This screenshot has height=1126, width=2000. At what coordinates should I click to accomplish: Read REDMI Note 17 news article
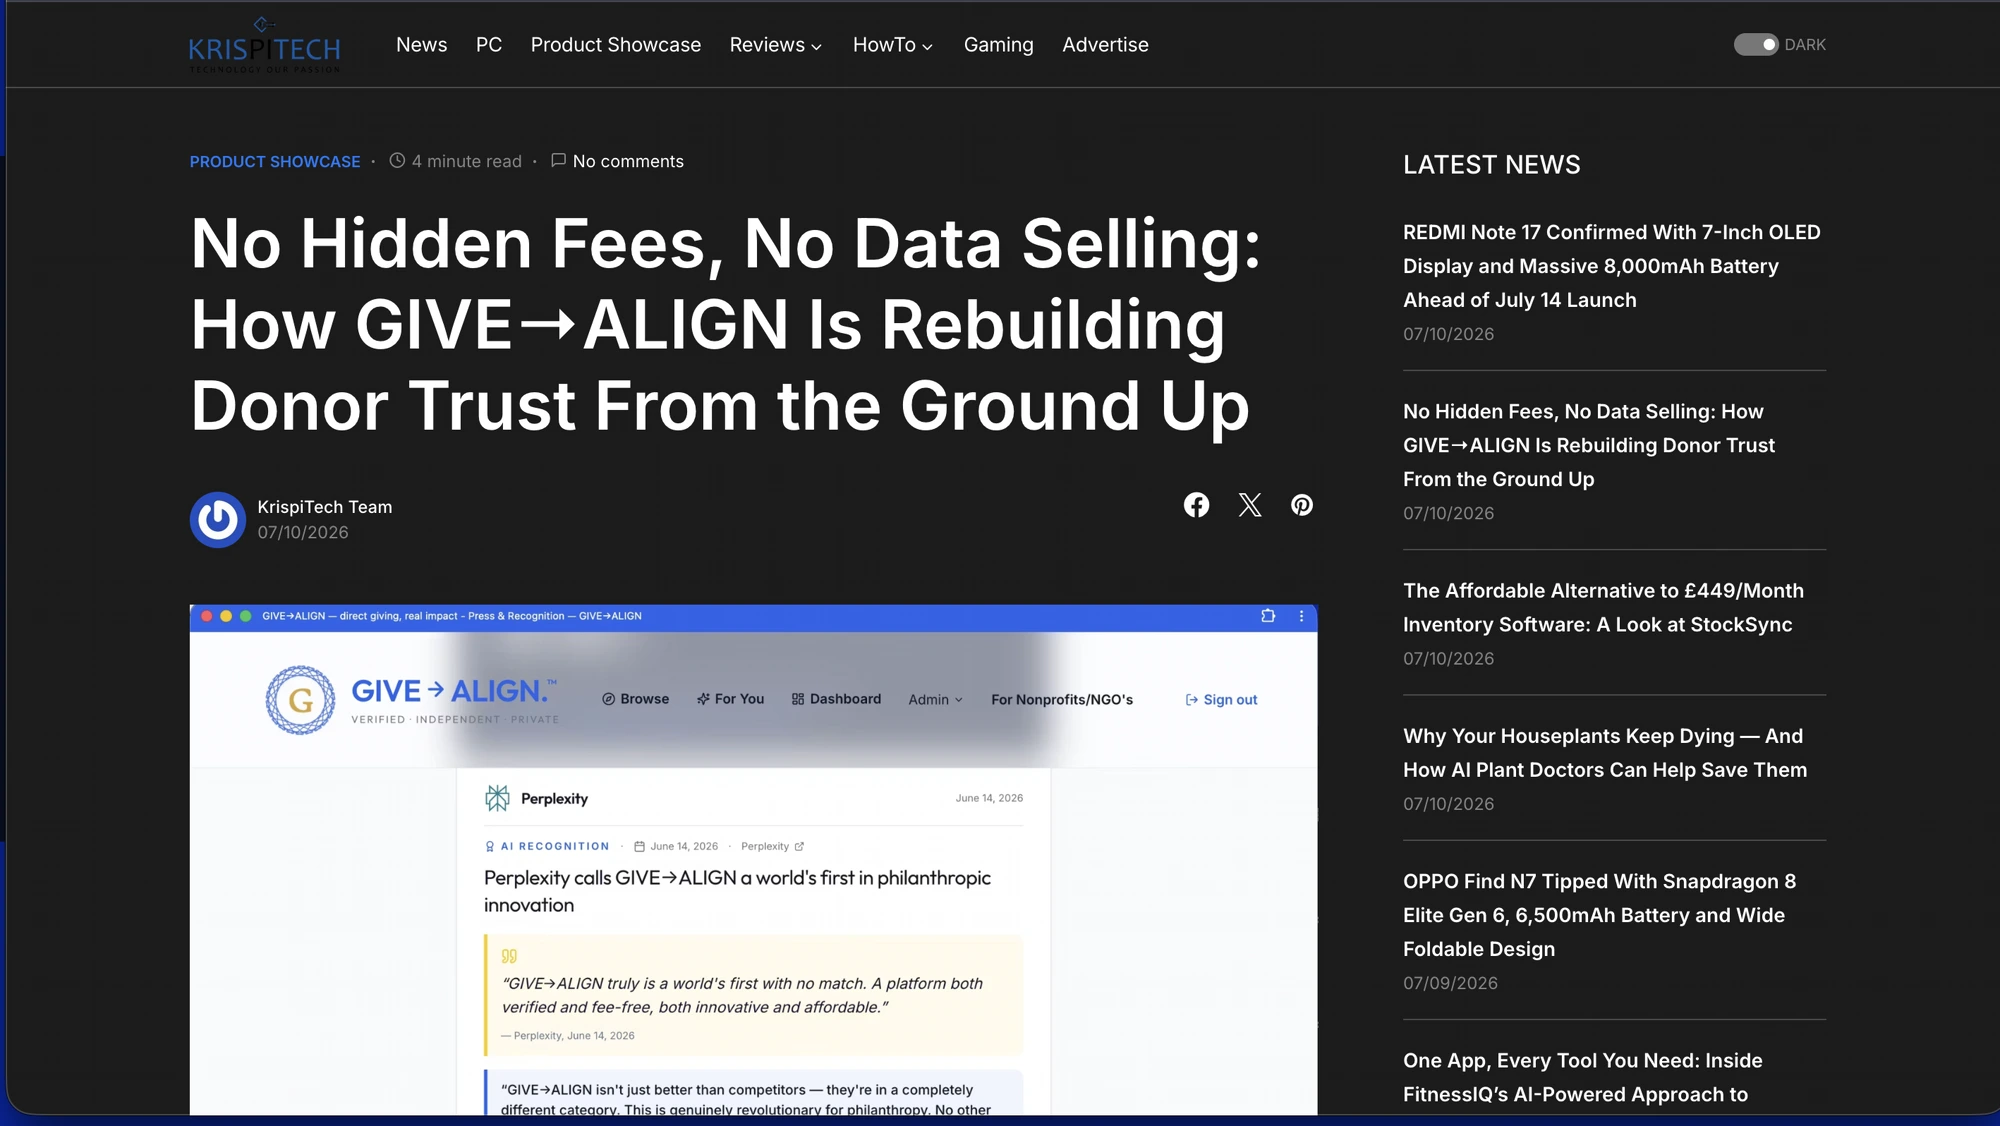(x=1612, y=266)
